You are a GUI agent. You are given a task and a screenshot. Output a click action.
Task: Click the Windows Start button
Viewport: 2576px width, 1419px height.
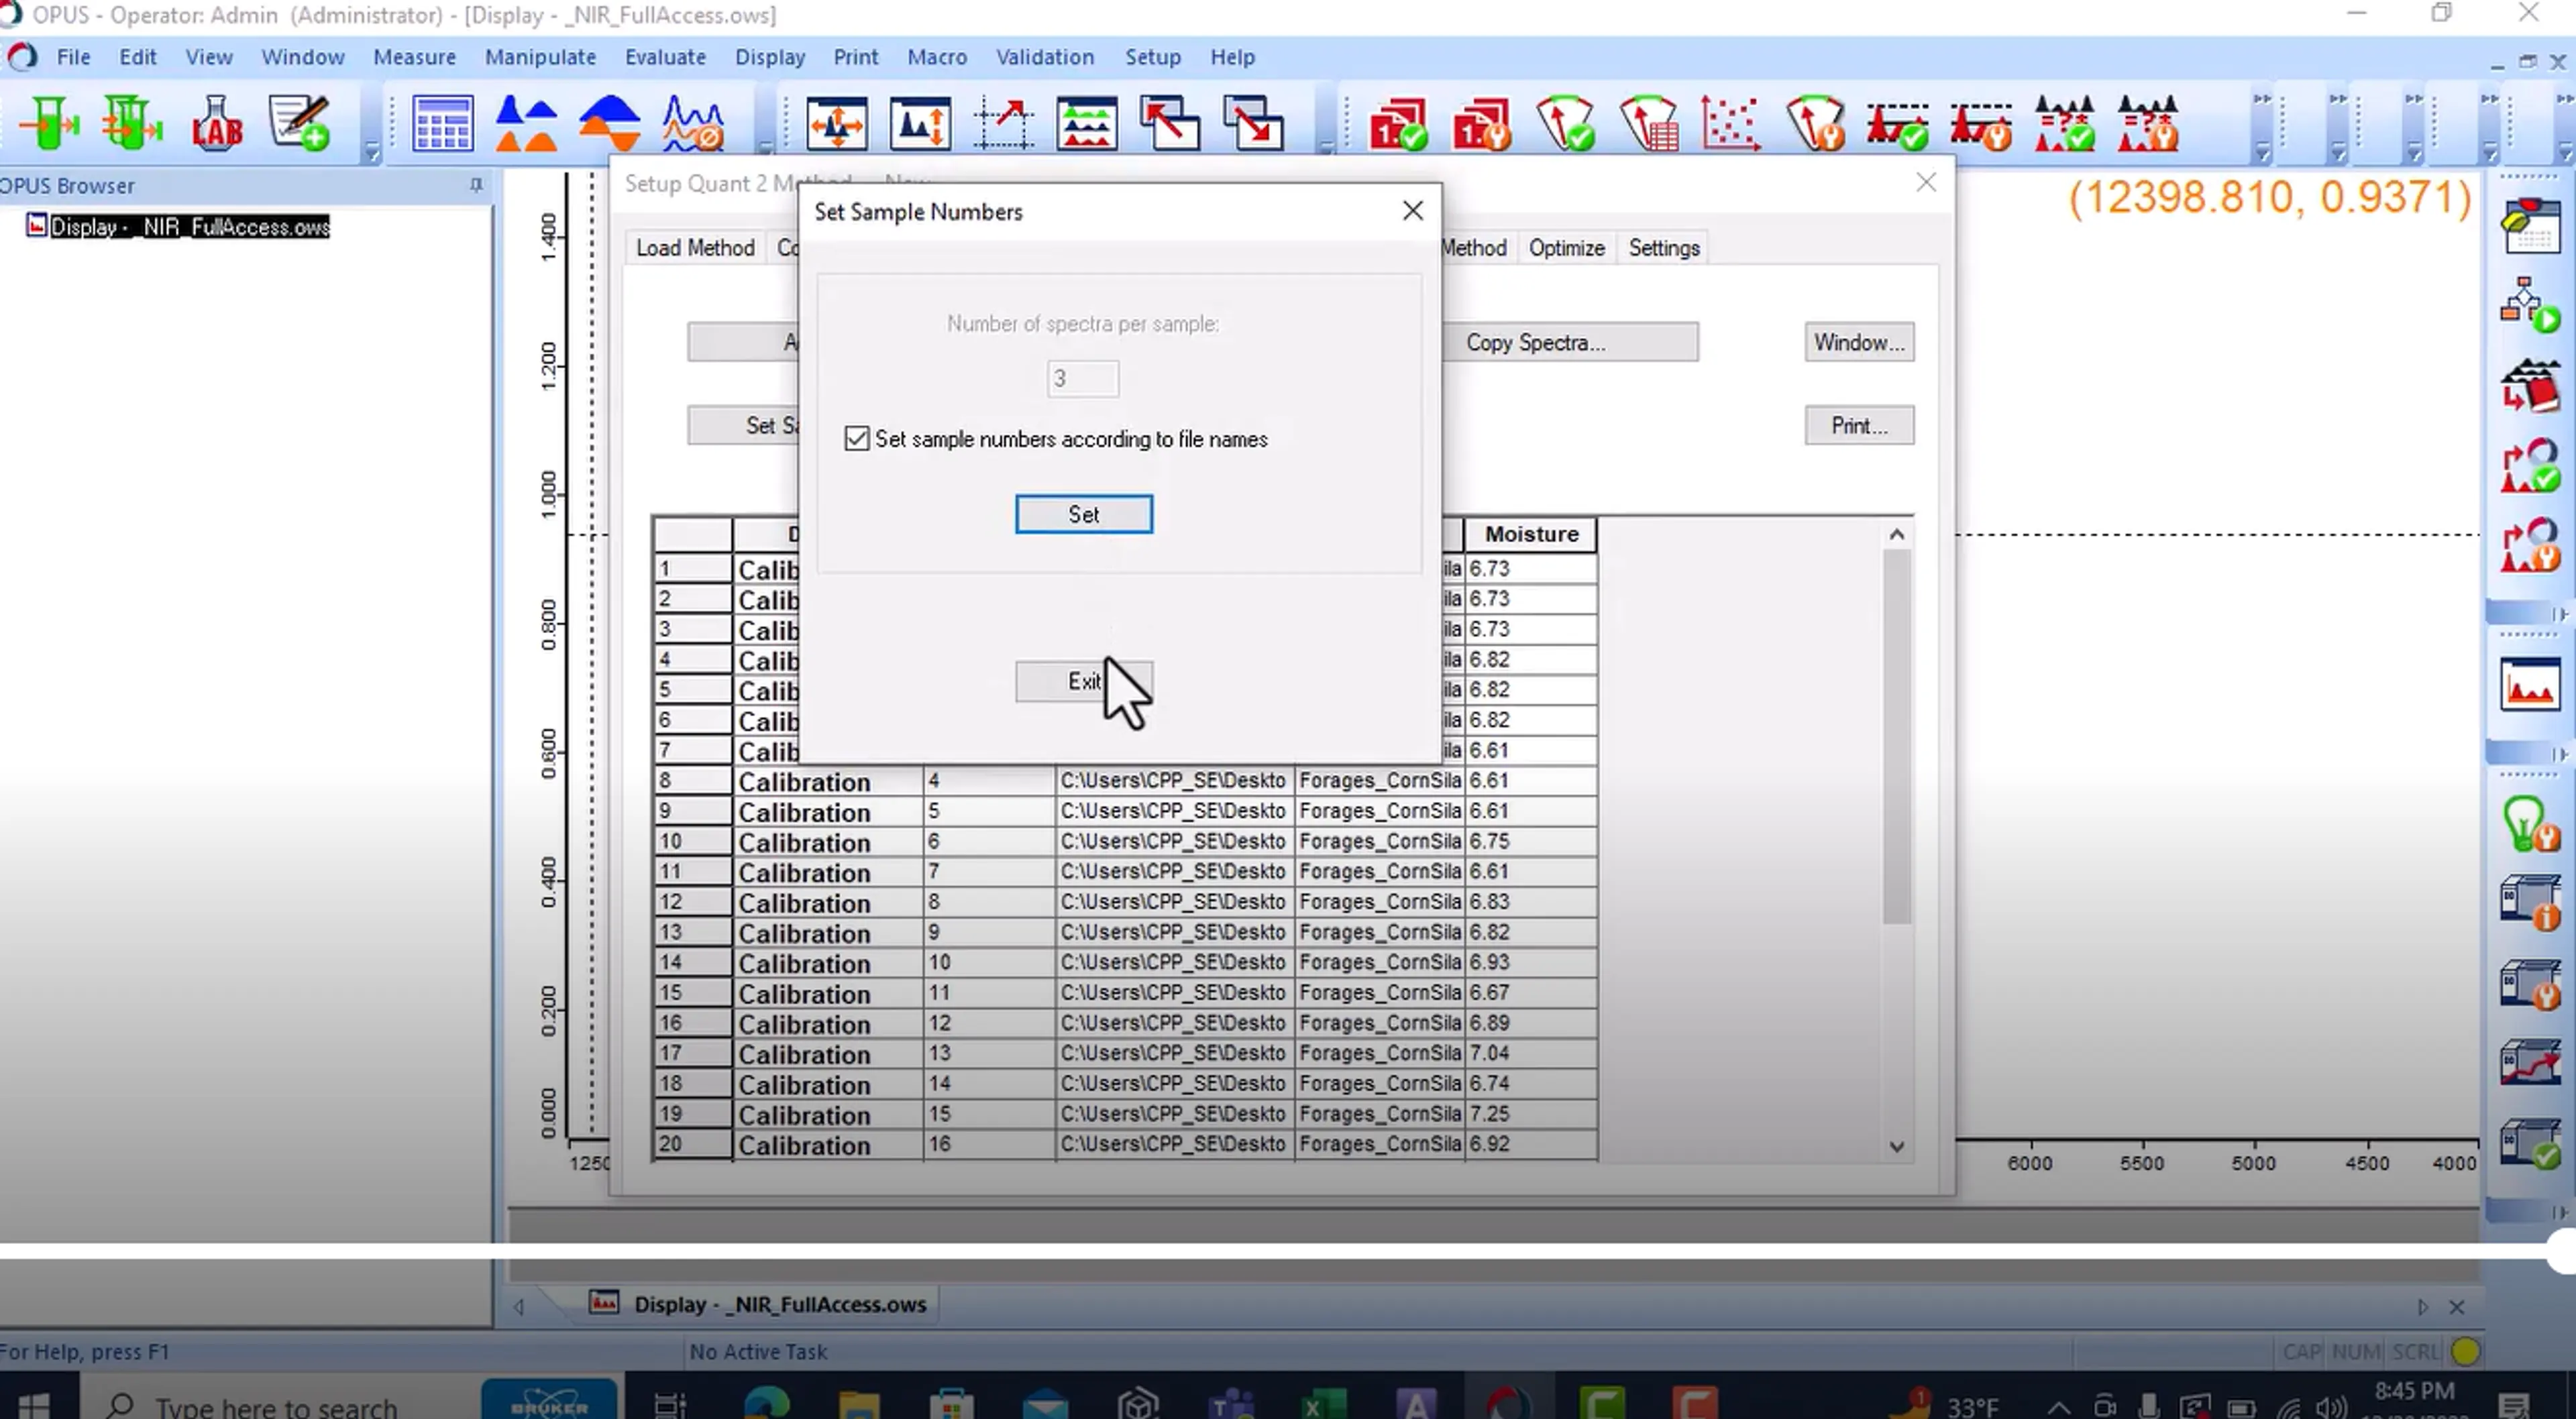[33, 1405]
